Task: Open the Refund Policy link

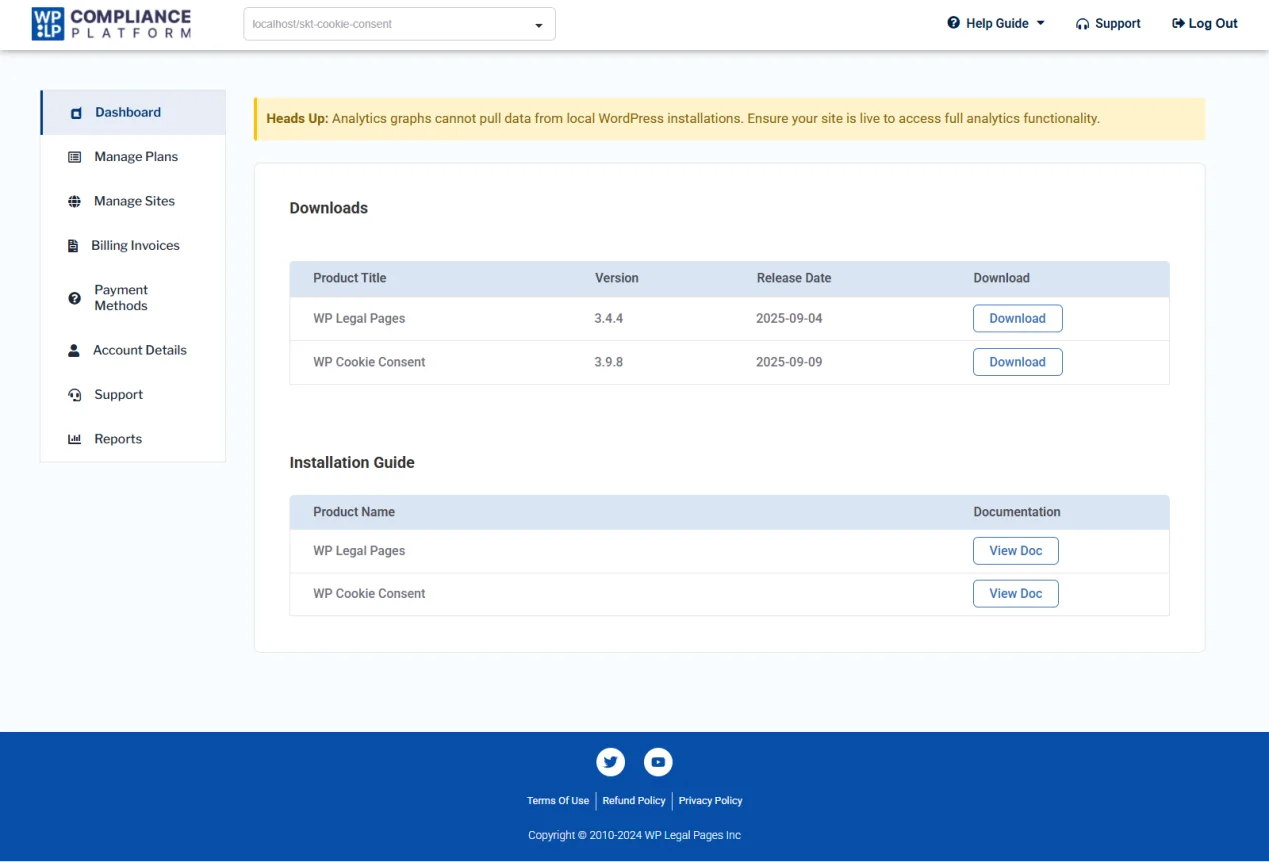Action: (x=634, y=801)
